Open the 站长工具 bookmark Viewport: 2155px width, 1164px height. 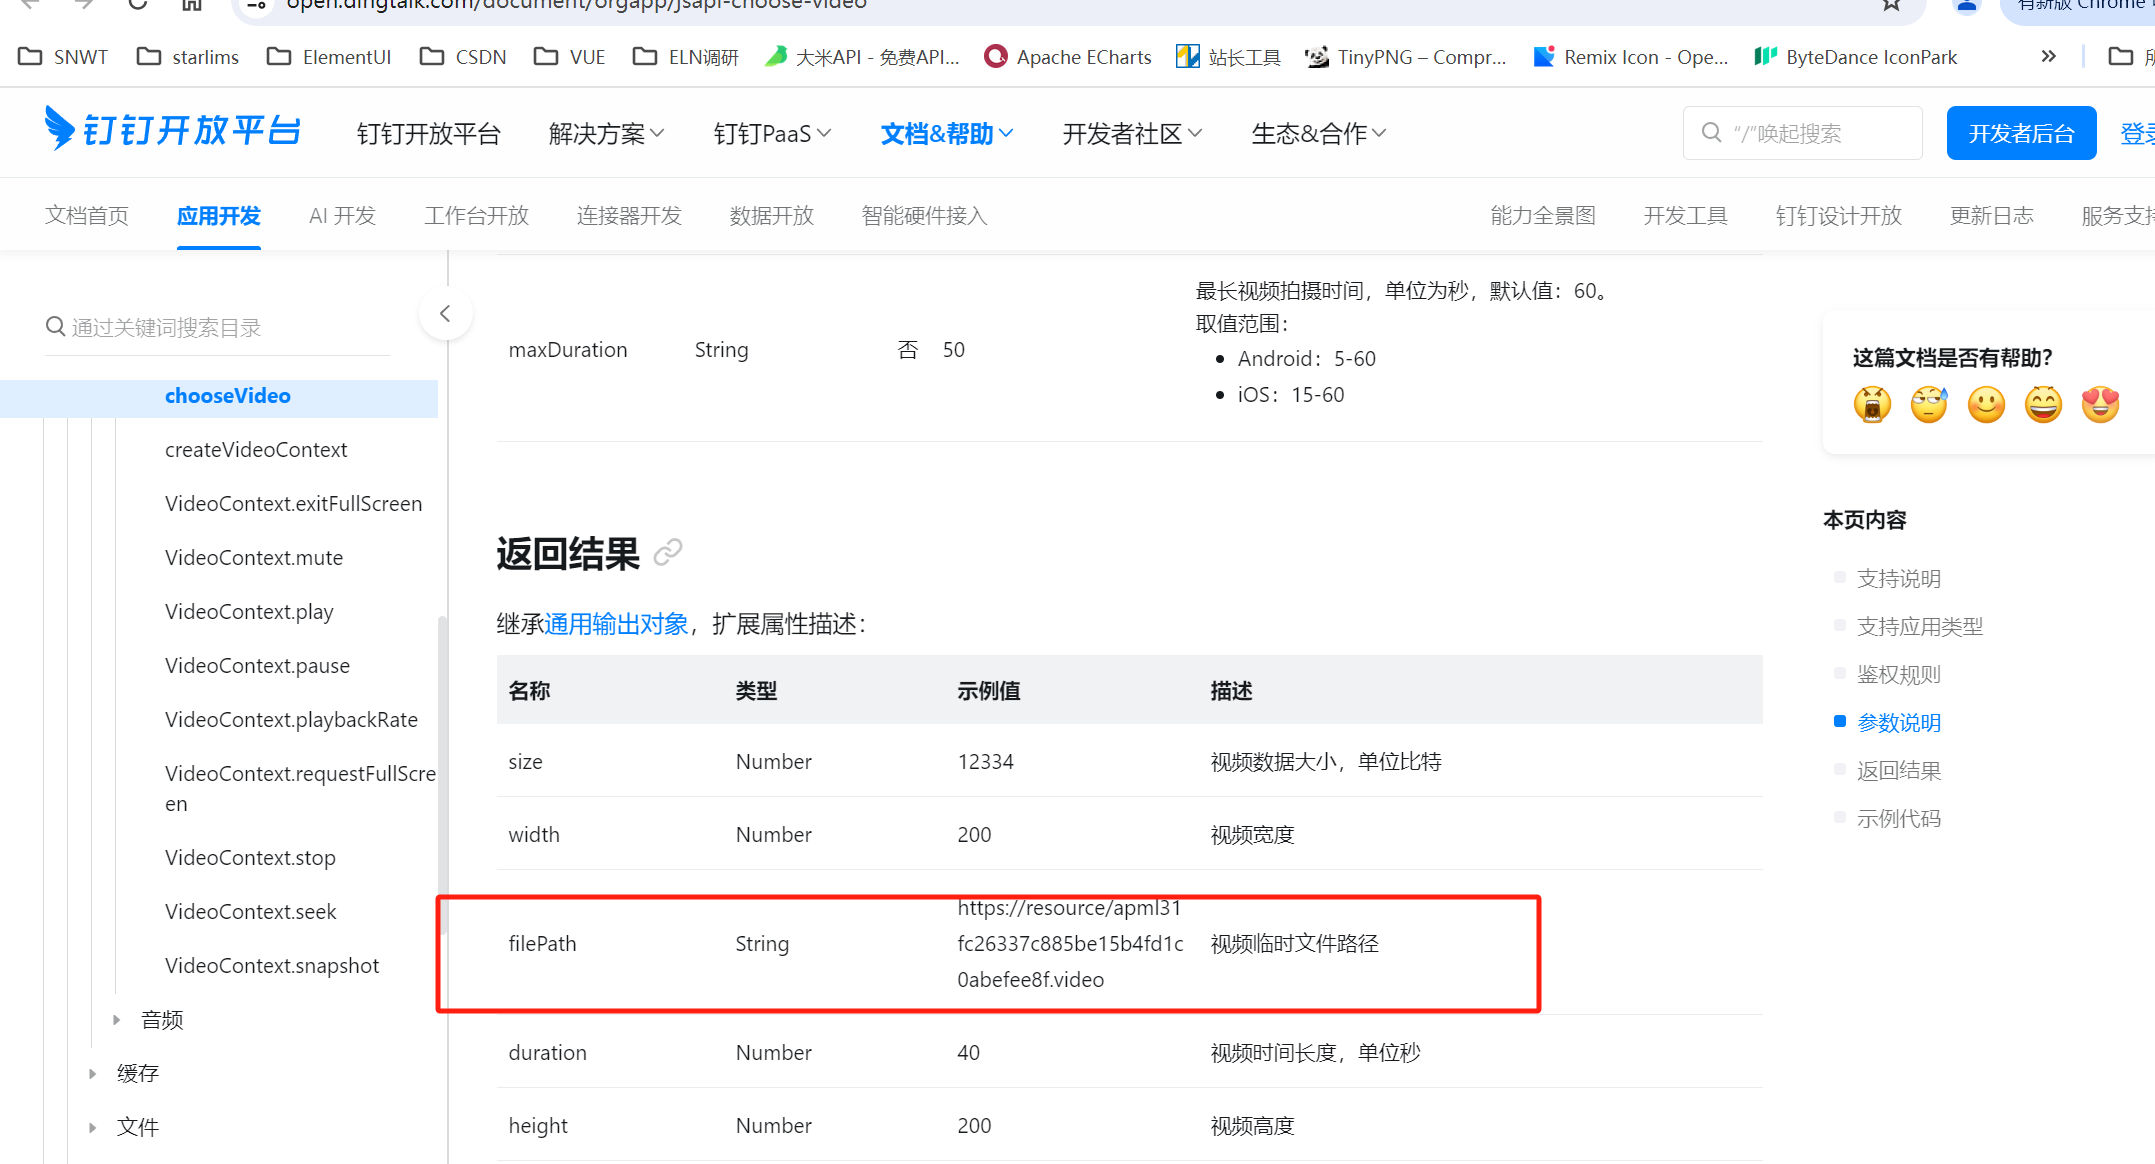pyautogui.click(x=1228, y=57)
